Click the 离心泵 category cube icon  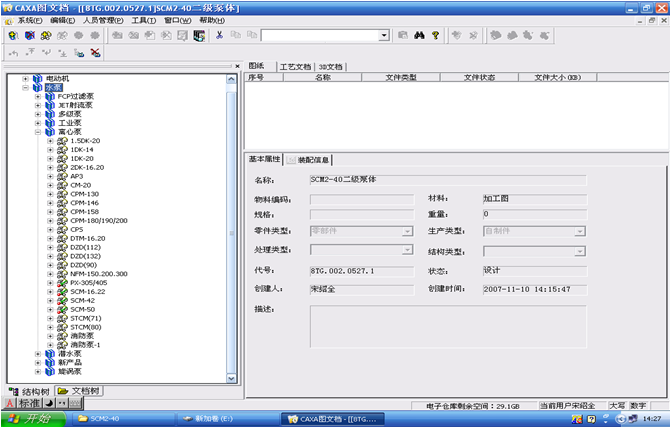49,132
